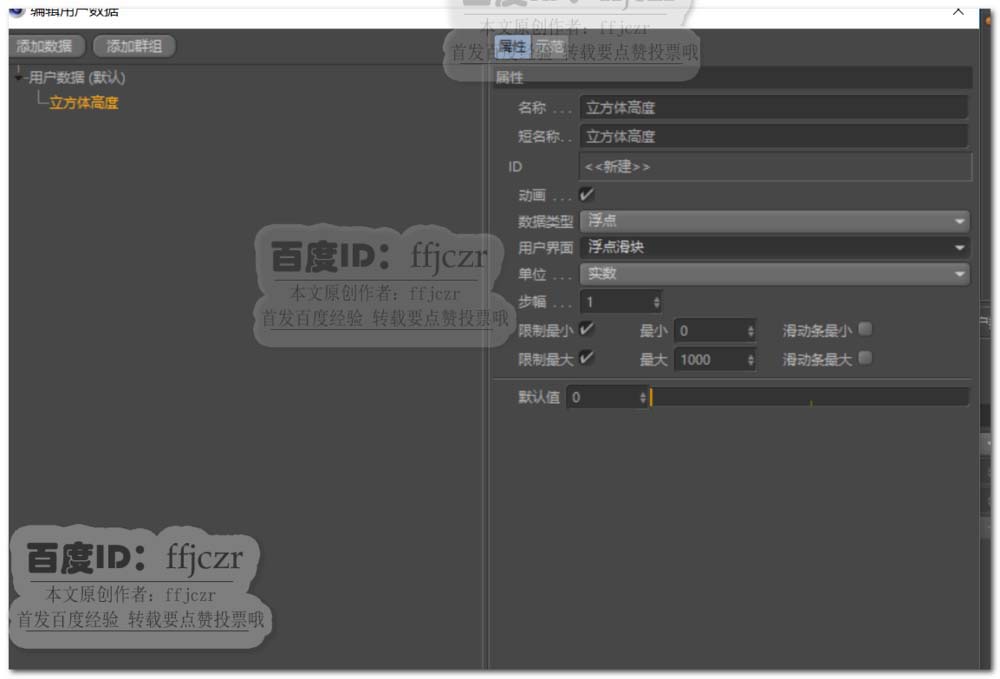The image size is (1000, 679).
Task: Switch to the 属性 tab
Action: click(512, 47)
